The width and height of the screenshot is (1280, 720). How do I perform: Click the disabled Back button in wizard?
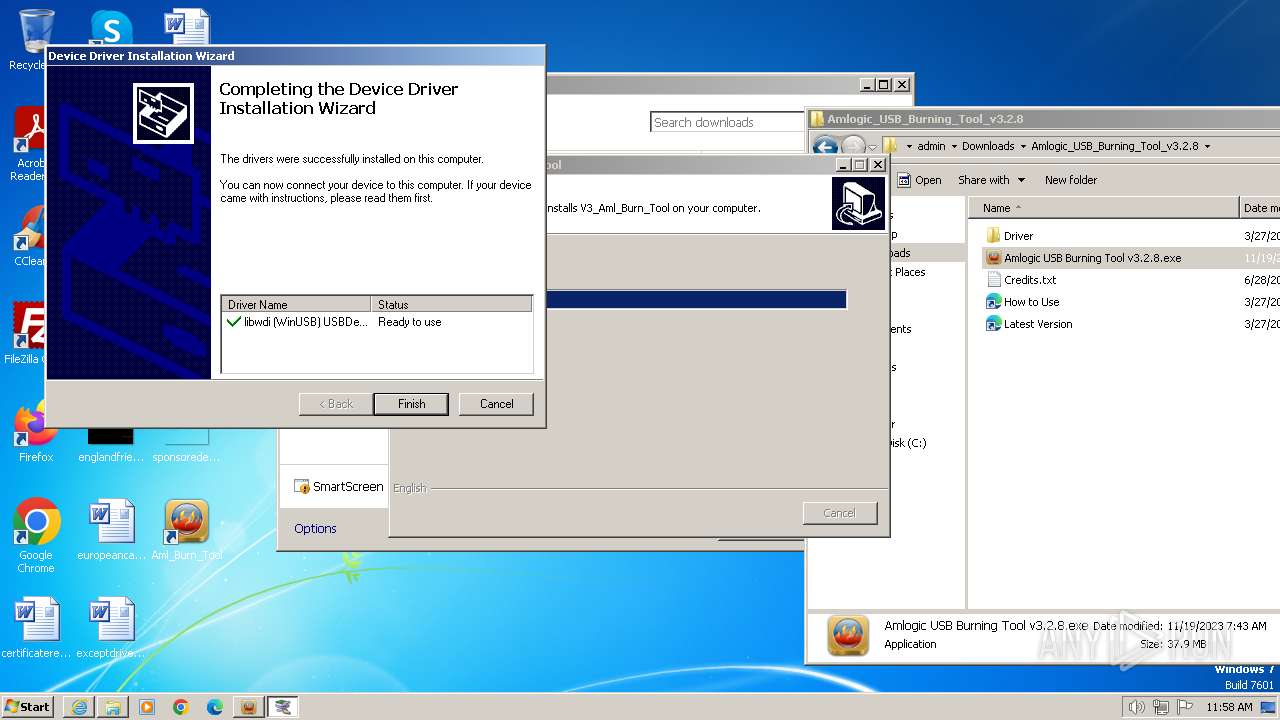coord(335,404)
